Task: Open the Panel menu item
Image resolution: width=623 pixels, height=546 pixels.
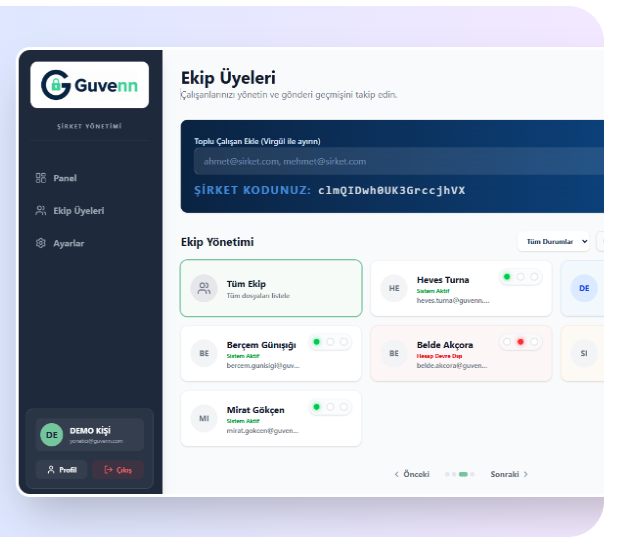Action: (x=64, y=178)
